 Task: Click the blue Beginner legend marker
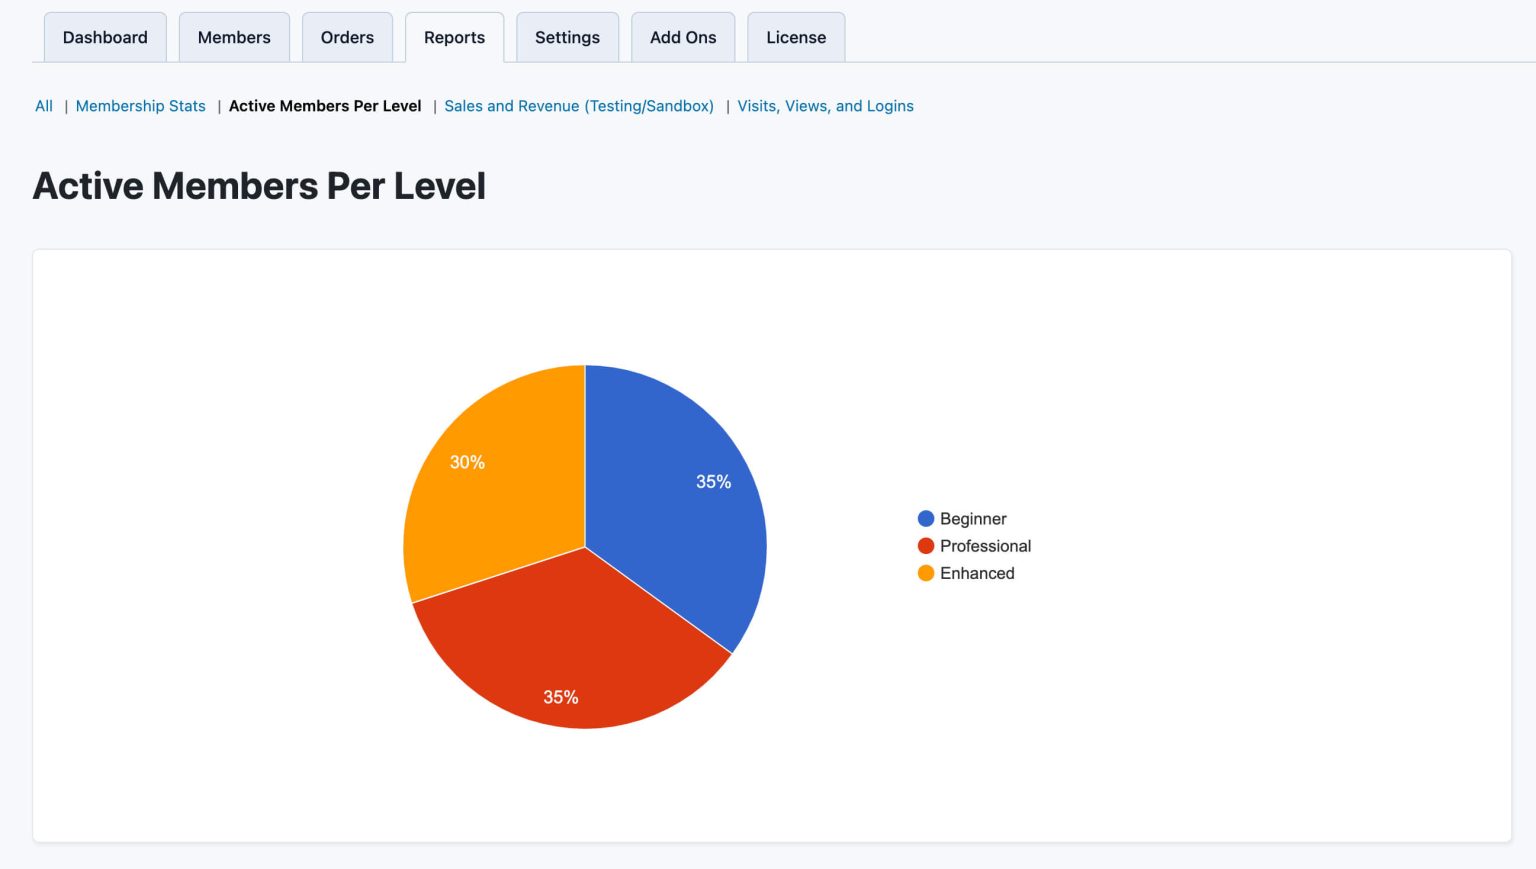pyautogui.click(x=925, y=518)
